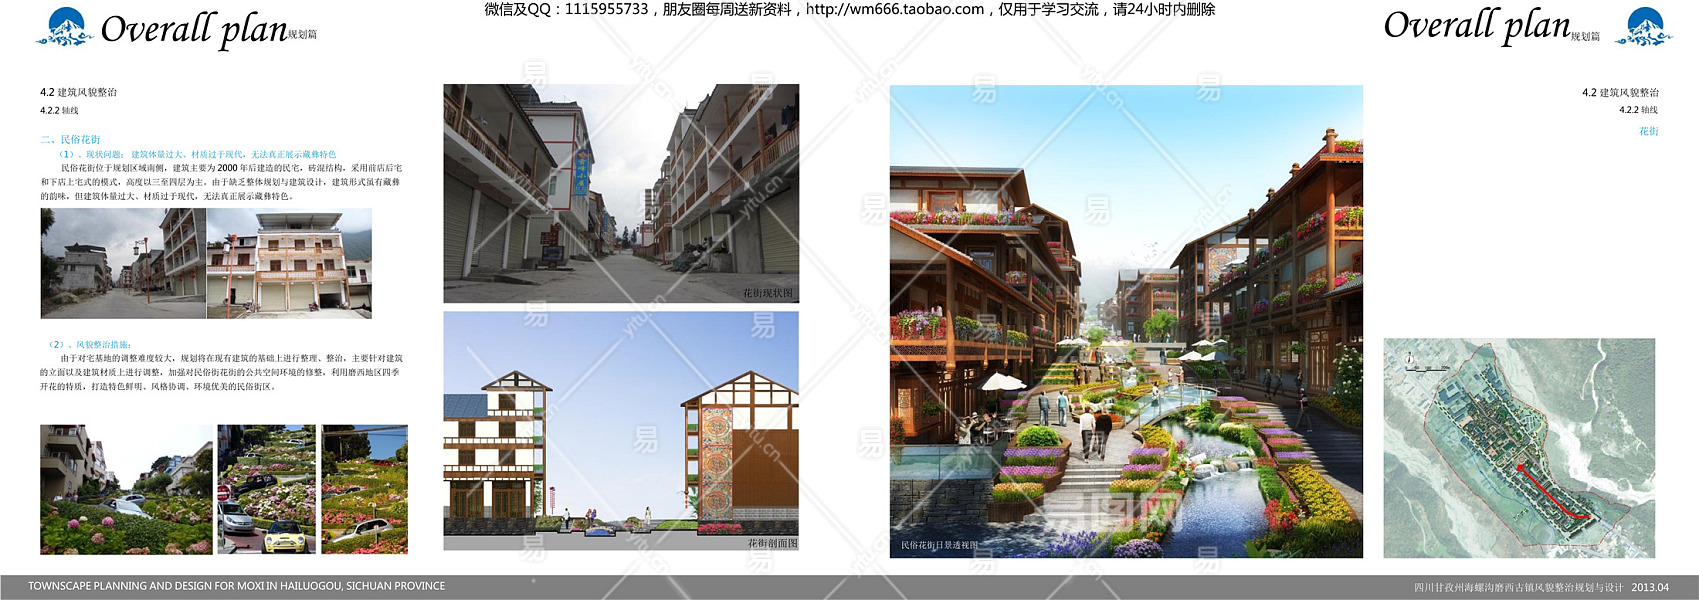Open the wm666.taobao.com link in the header

coord(894,10)
